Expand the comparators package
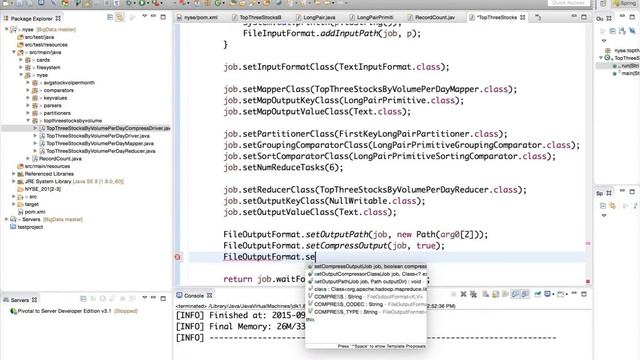640x360 pixels. click(x=28, y=90)
